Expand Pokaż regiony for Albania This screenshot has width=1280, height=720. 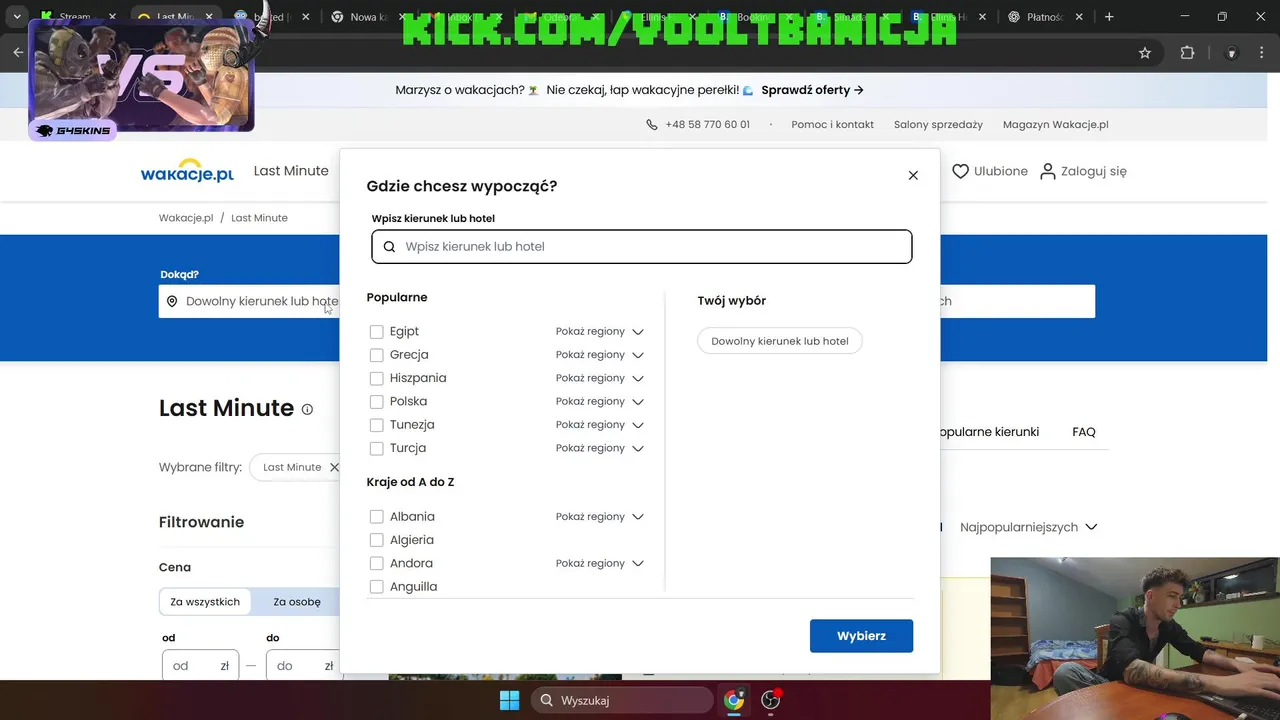pos(600,517)
